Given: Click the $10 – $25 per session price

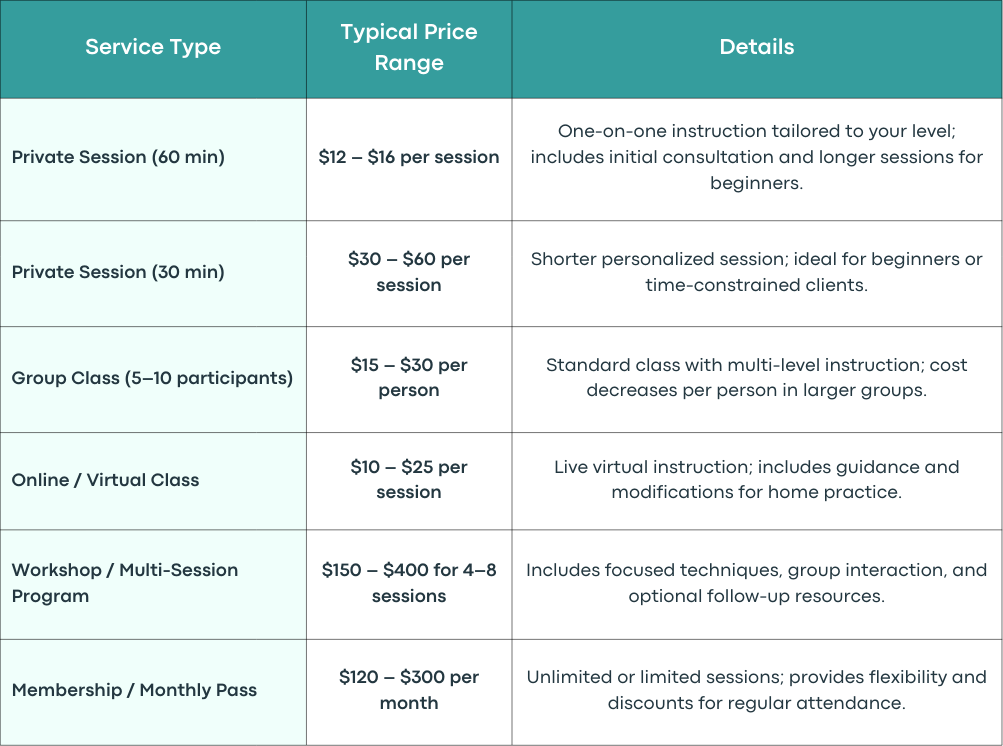Looking at the screenshot, I should click(409, 479).
